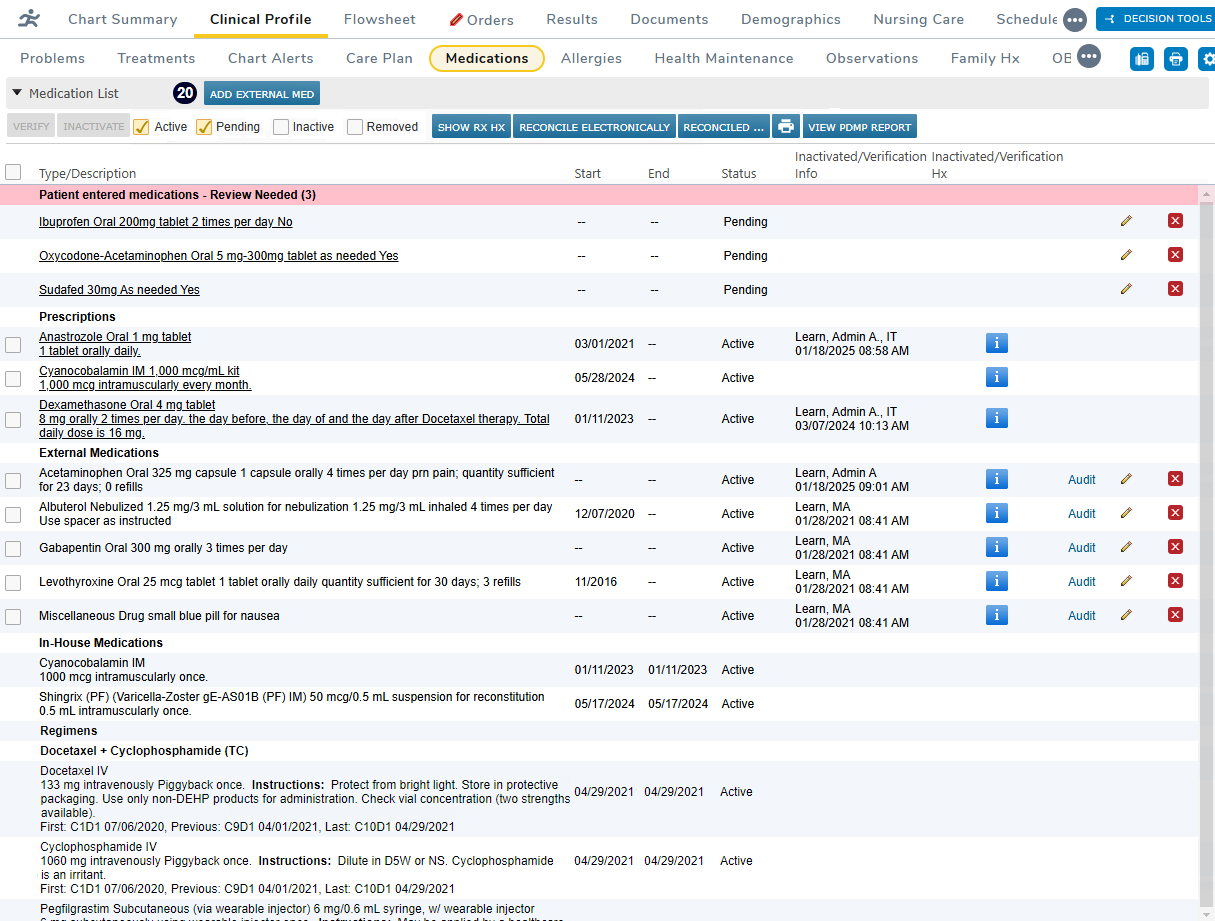
Task: Select the Dexamethasone row checkbox
Action: (x=14, y=419)
